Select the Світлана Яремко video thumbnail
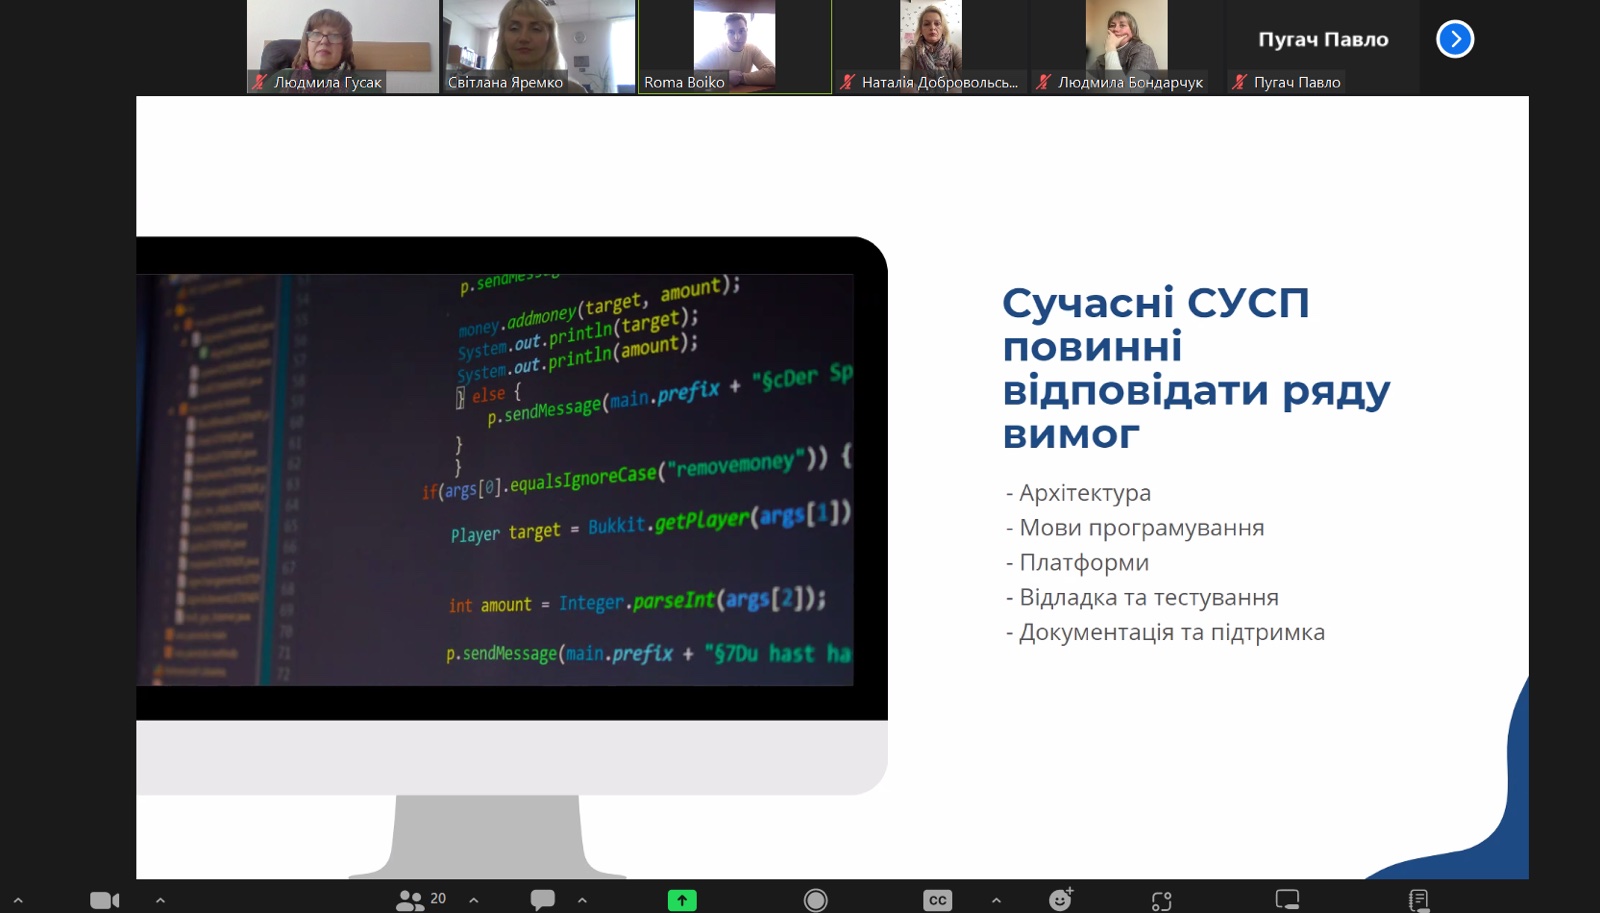Screen dimensions: 1600x913 pos(539,46)
